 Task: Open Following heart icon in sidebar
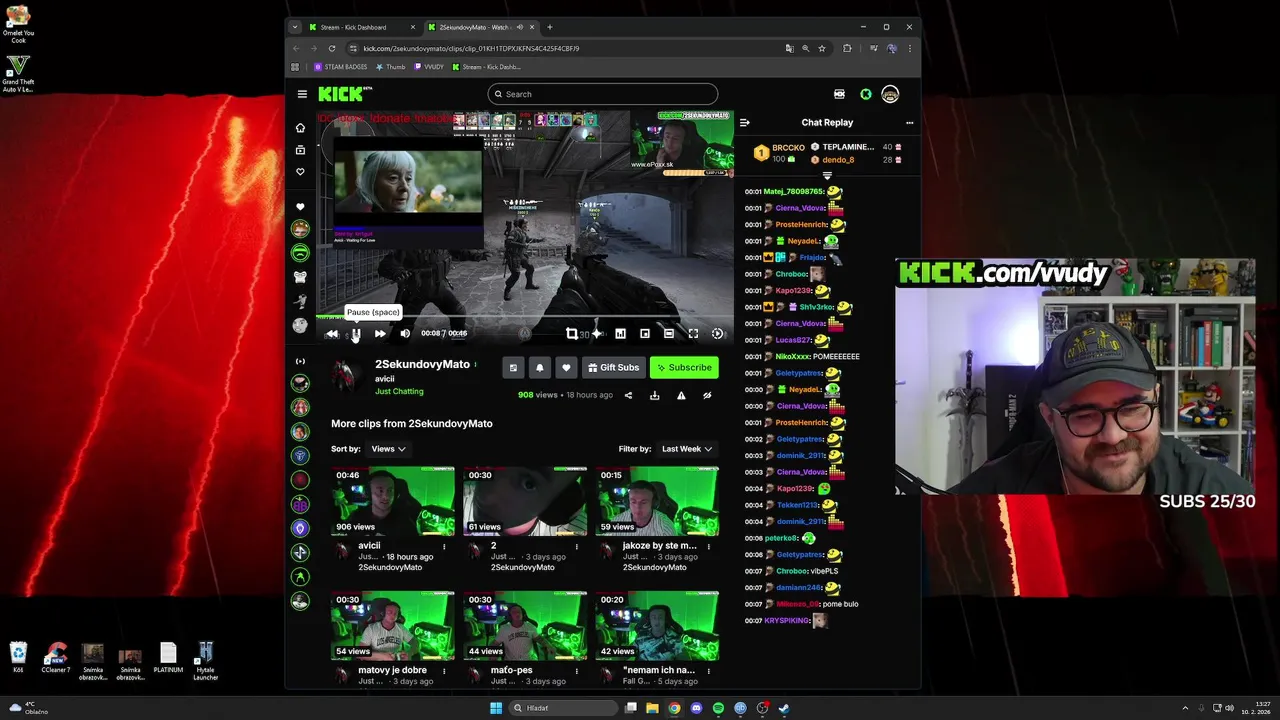[300, 172]
